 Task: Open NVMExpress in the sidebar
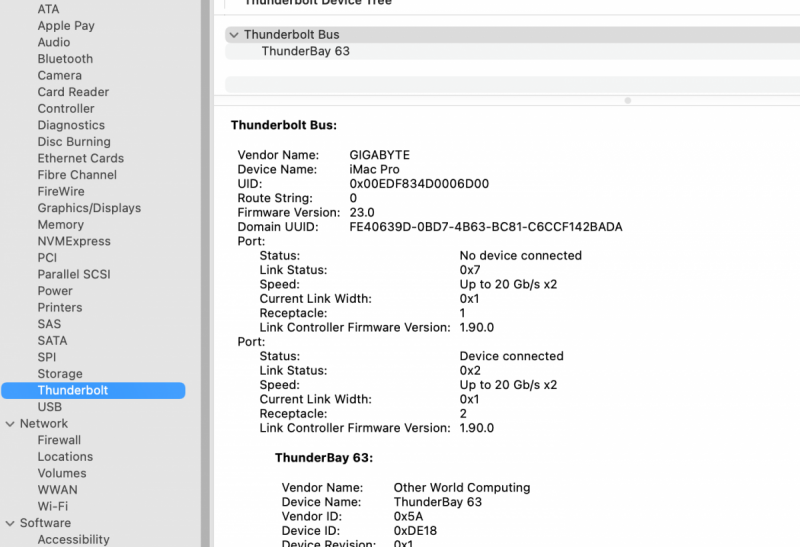pos(74,241)
